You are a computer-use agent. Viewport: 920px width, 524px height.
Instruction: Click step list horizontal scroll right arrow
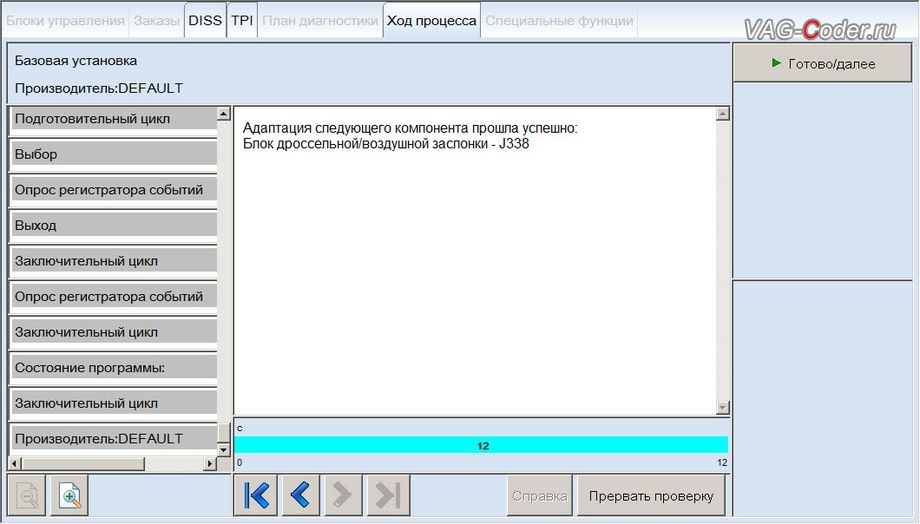(209, 464)
